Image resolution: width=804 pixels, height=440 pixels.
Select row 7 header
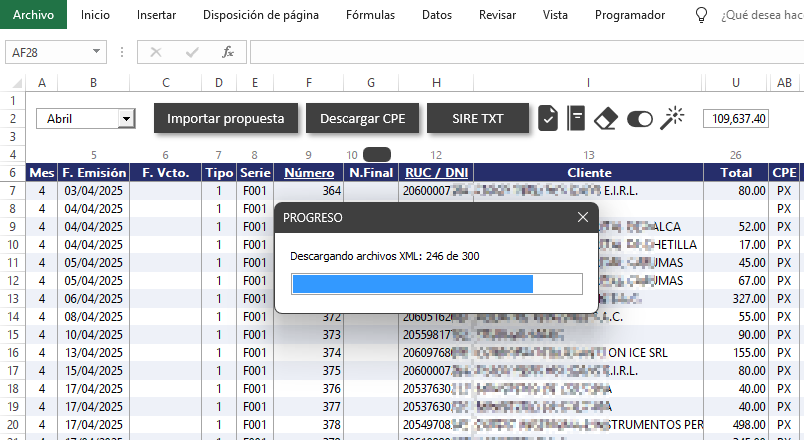coord(13,191)
